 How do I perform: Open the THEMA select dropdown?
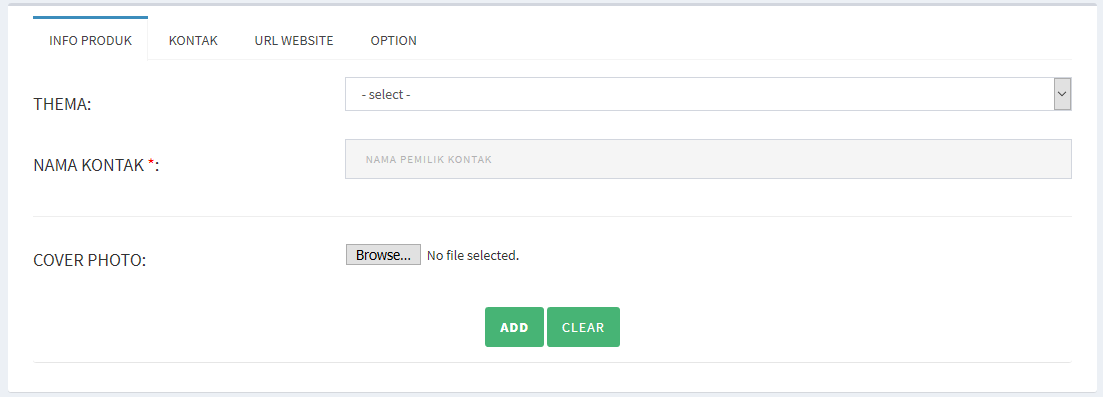708,94
